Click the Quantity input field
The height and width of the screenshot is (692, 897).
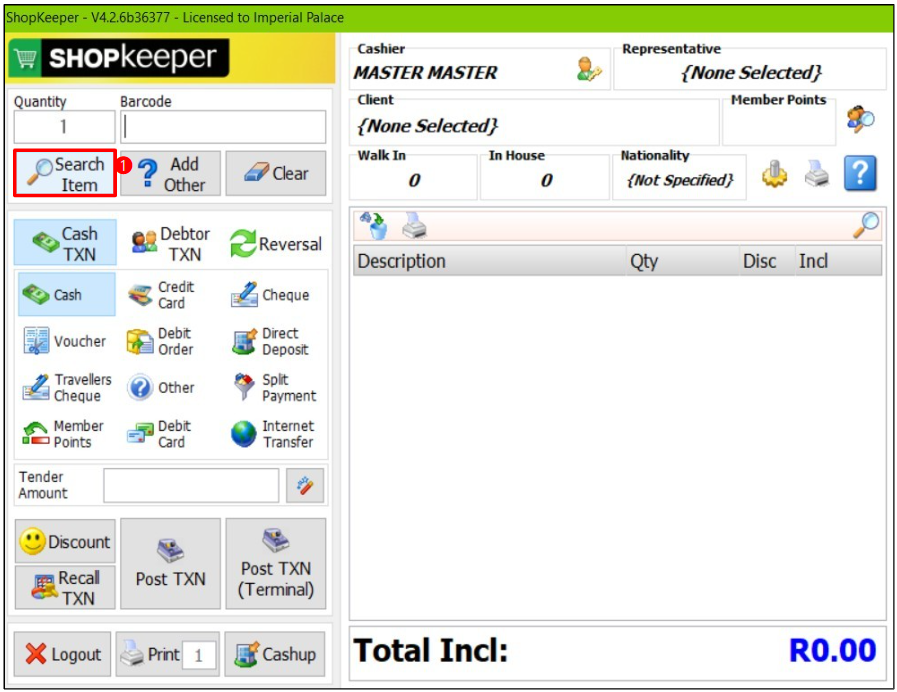(x=64, y=126)
